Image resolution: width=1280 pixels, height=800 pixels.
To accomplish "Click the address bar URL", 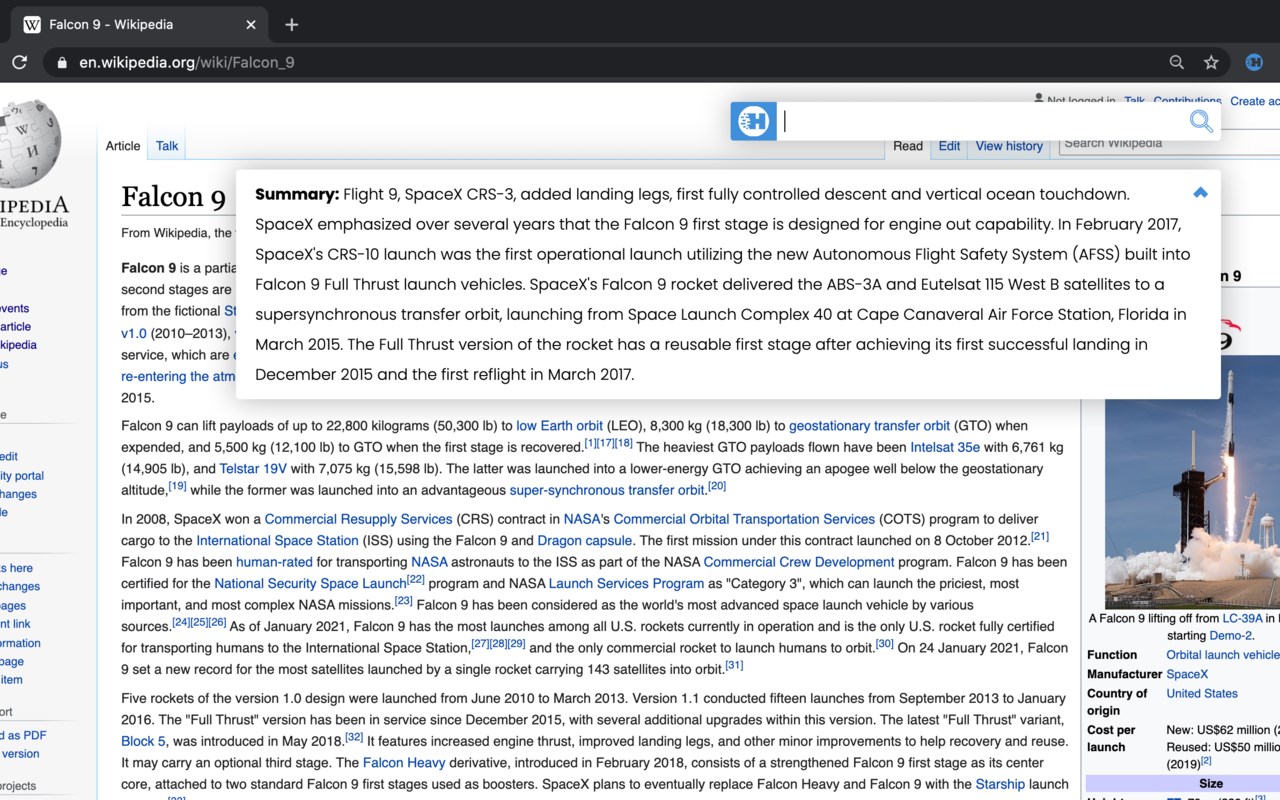I will tap(187, 62).
